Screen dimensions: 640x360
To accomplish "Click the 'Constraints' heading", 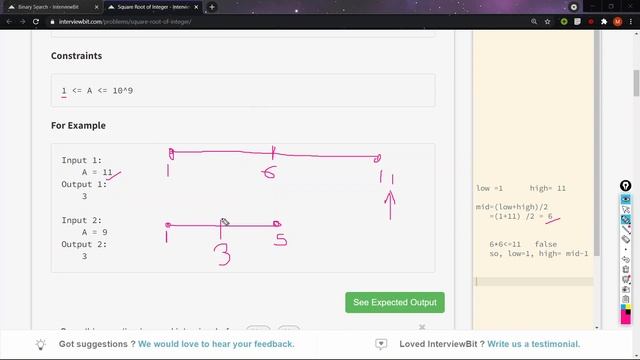I will coord(76,56).
